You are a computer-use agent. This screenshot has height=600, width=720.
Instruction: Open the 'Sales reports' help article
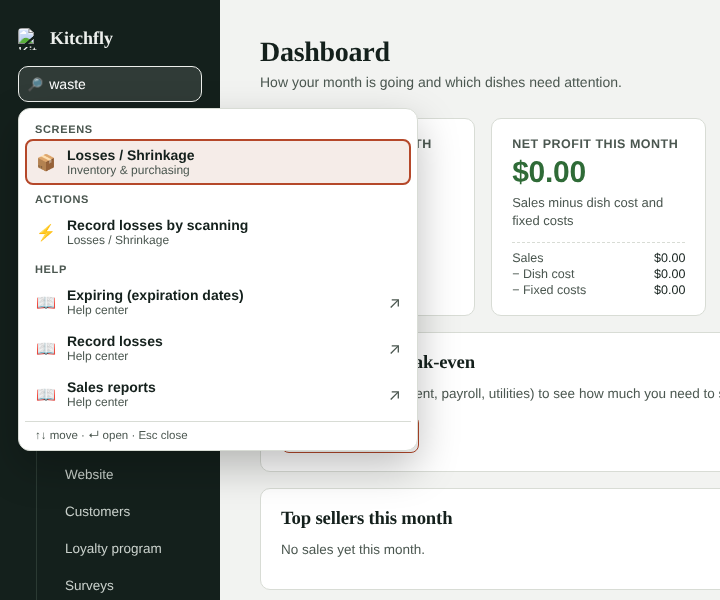(218, 394)
